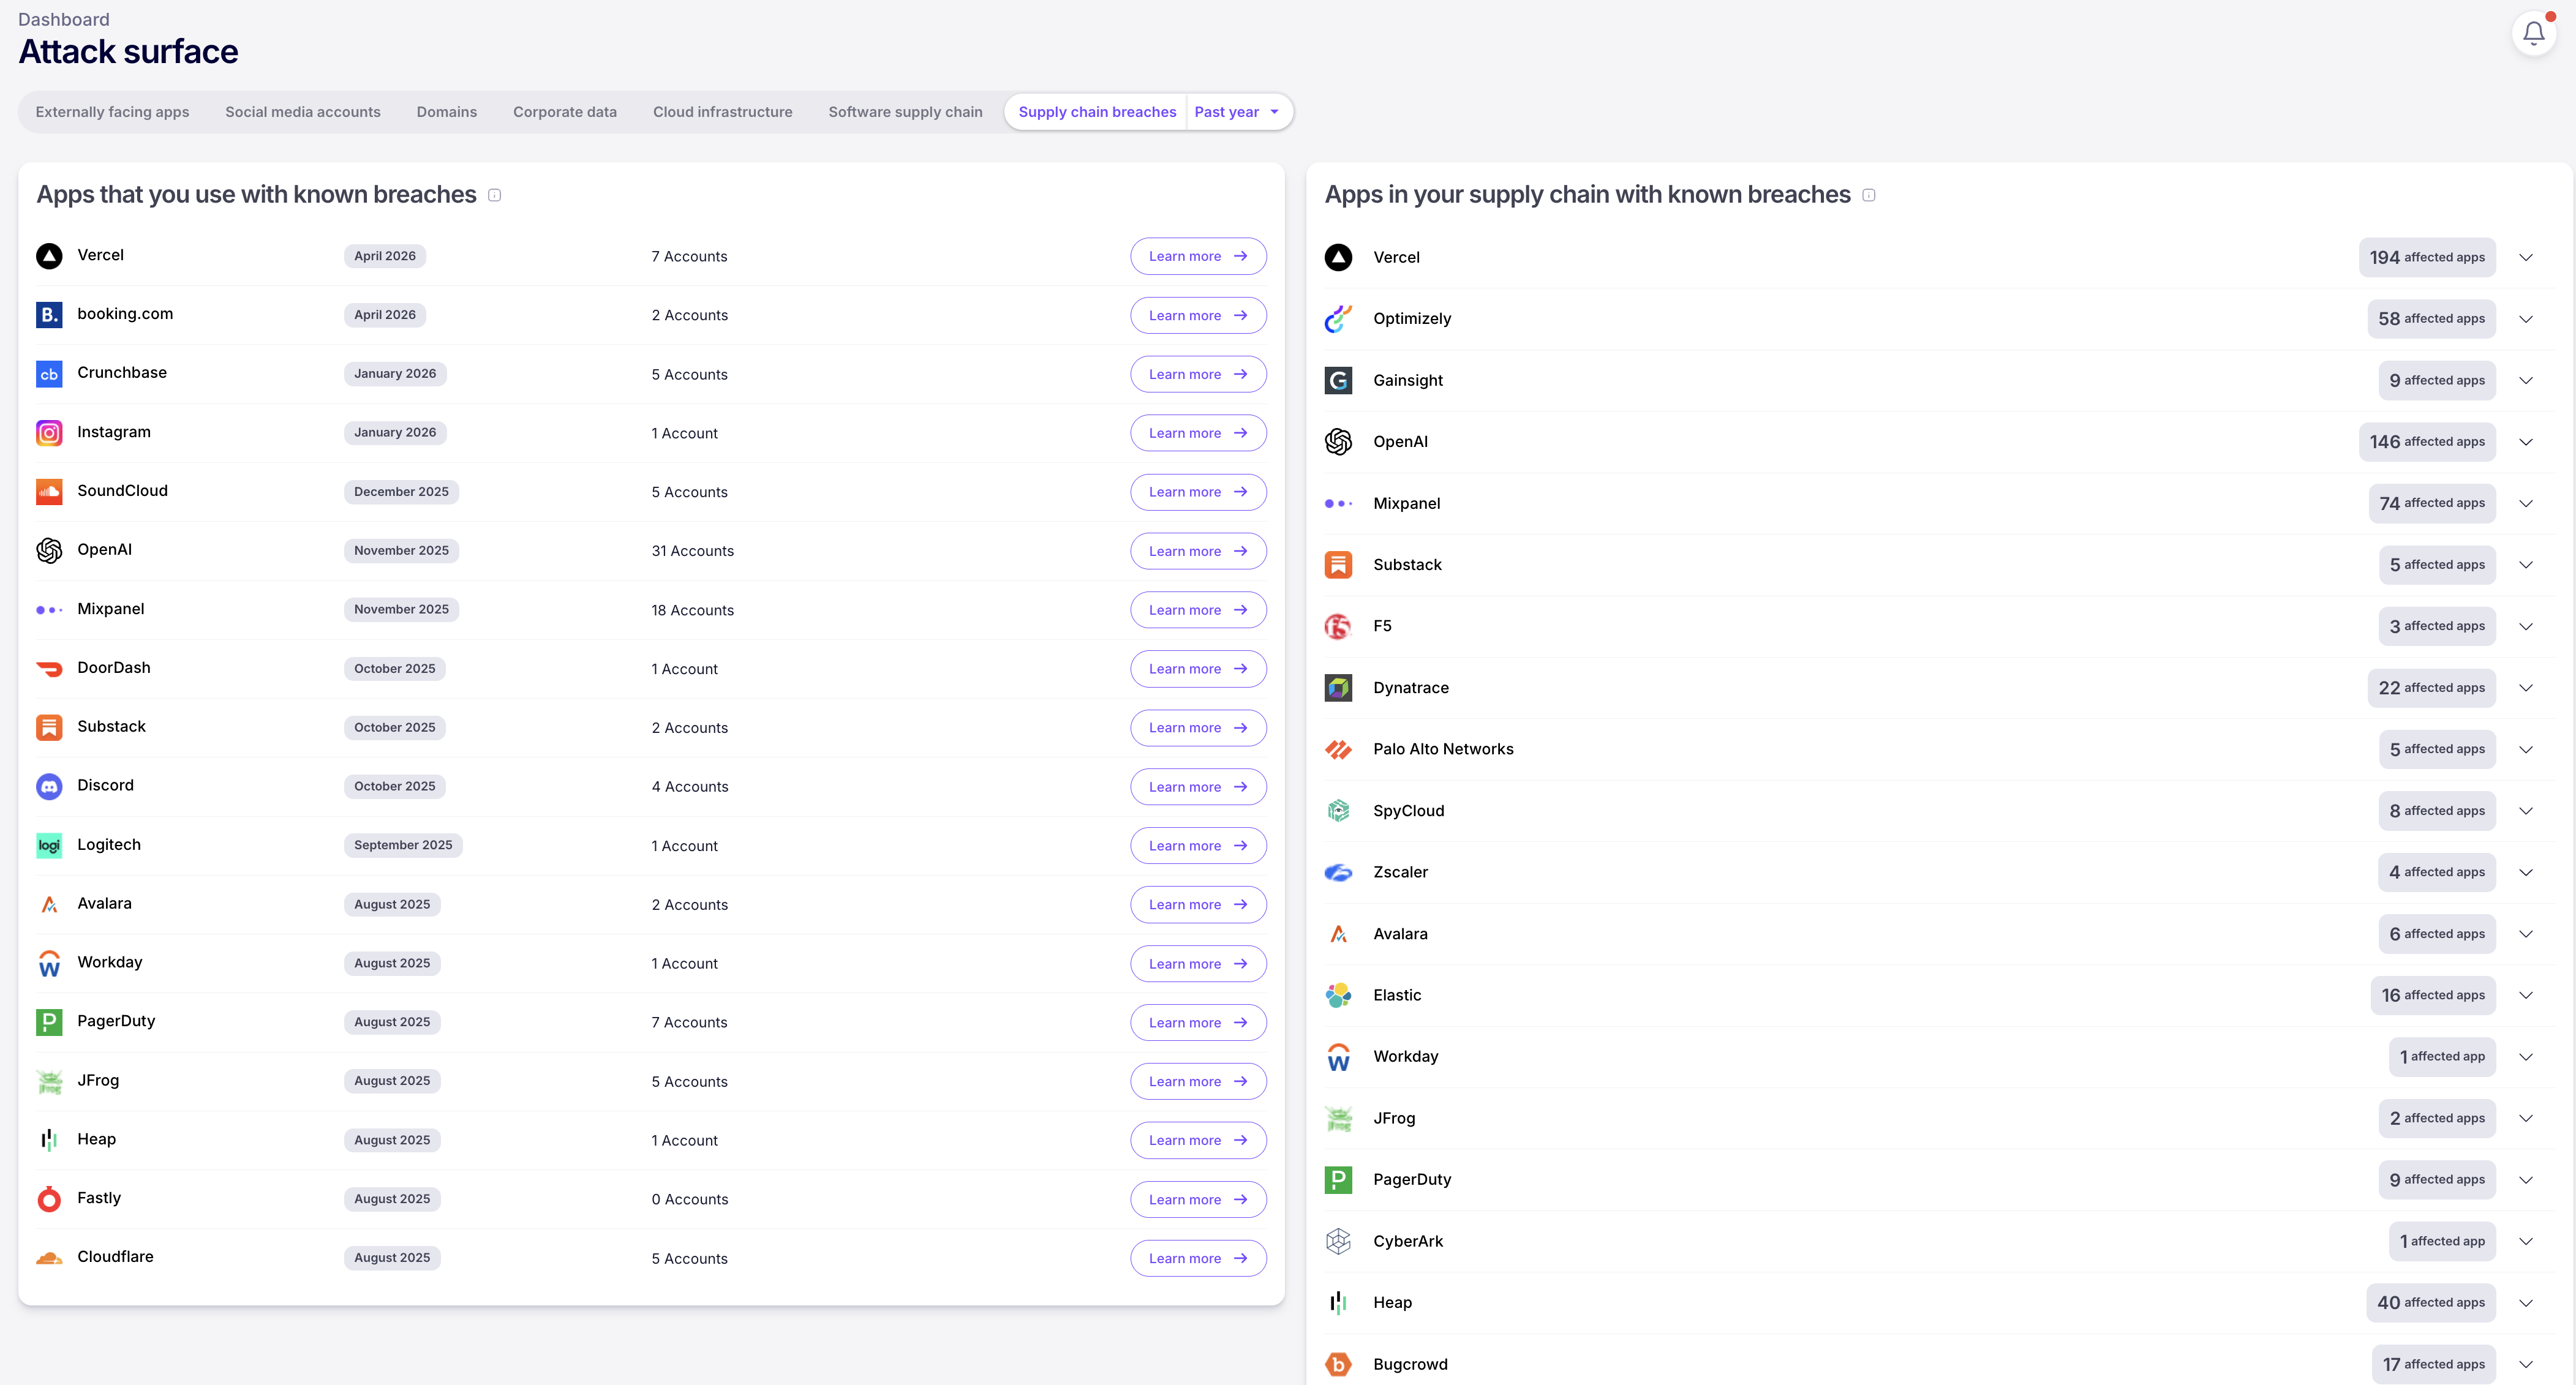Image resolution: width=2576 pixels, height=1385 pixels.
Task: Select the Corporate data tab
Action: tap(565, 112)
